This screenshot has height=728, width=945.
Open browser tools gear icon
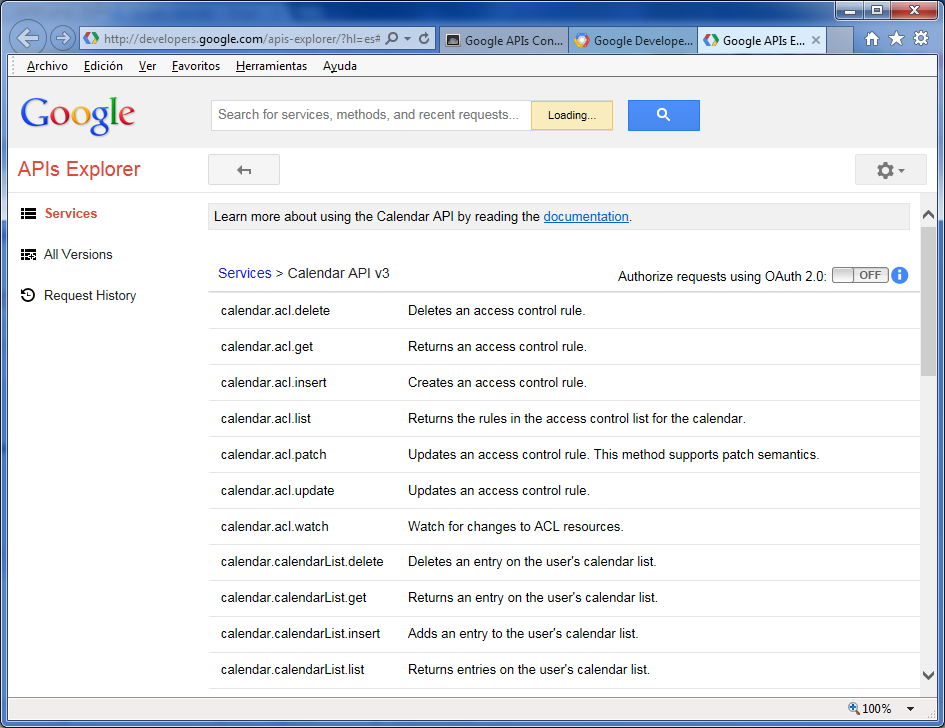[921, 39]
